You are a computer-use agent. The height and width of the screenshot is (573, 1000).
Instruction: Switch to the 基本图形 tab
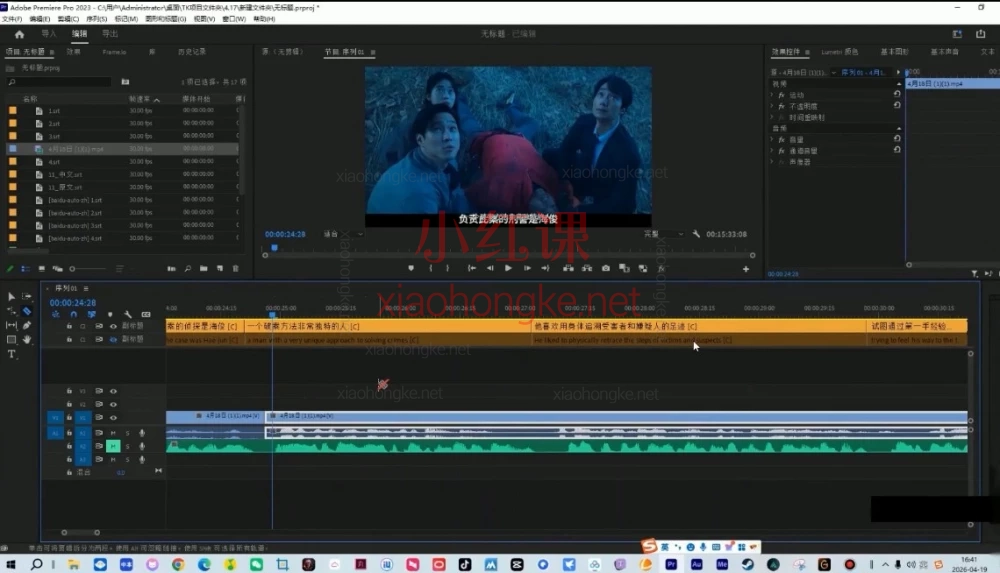pyautogui.click(x=894, y=52)
